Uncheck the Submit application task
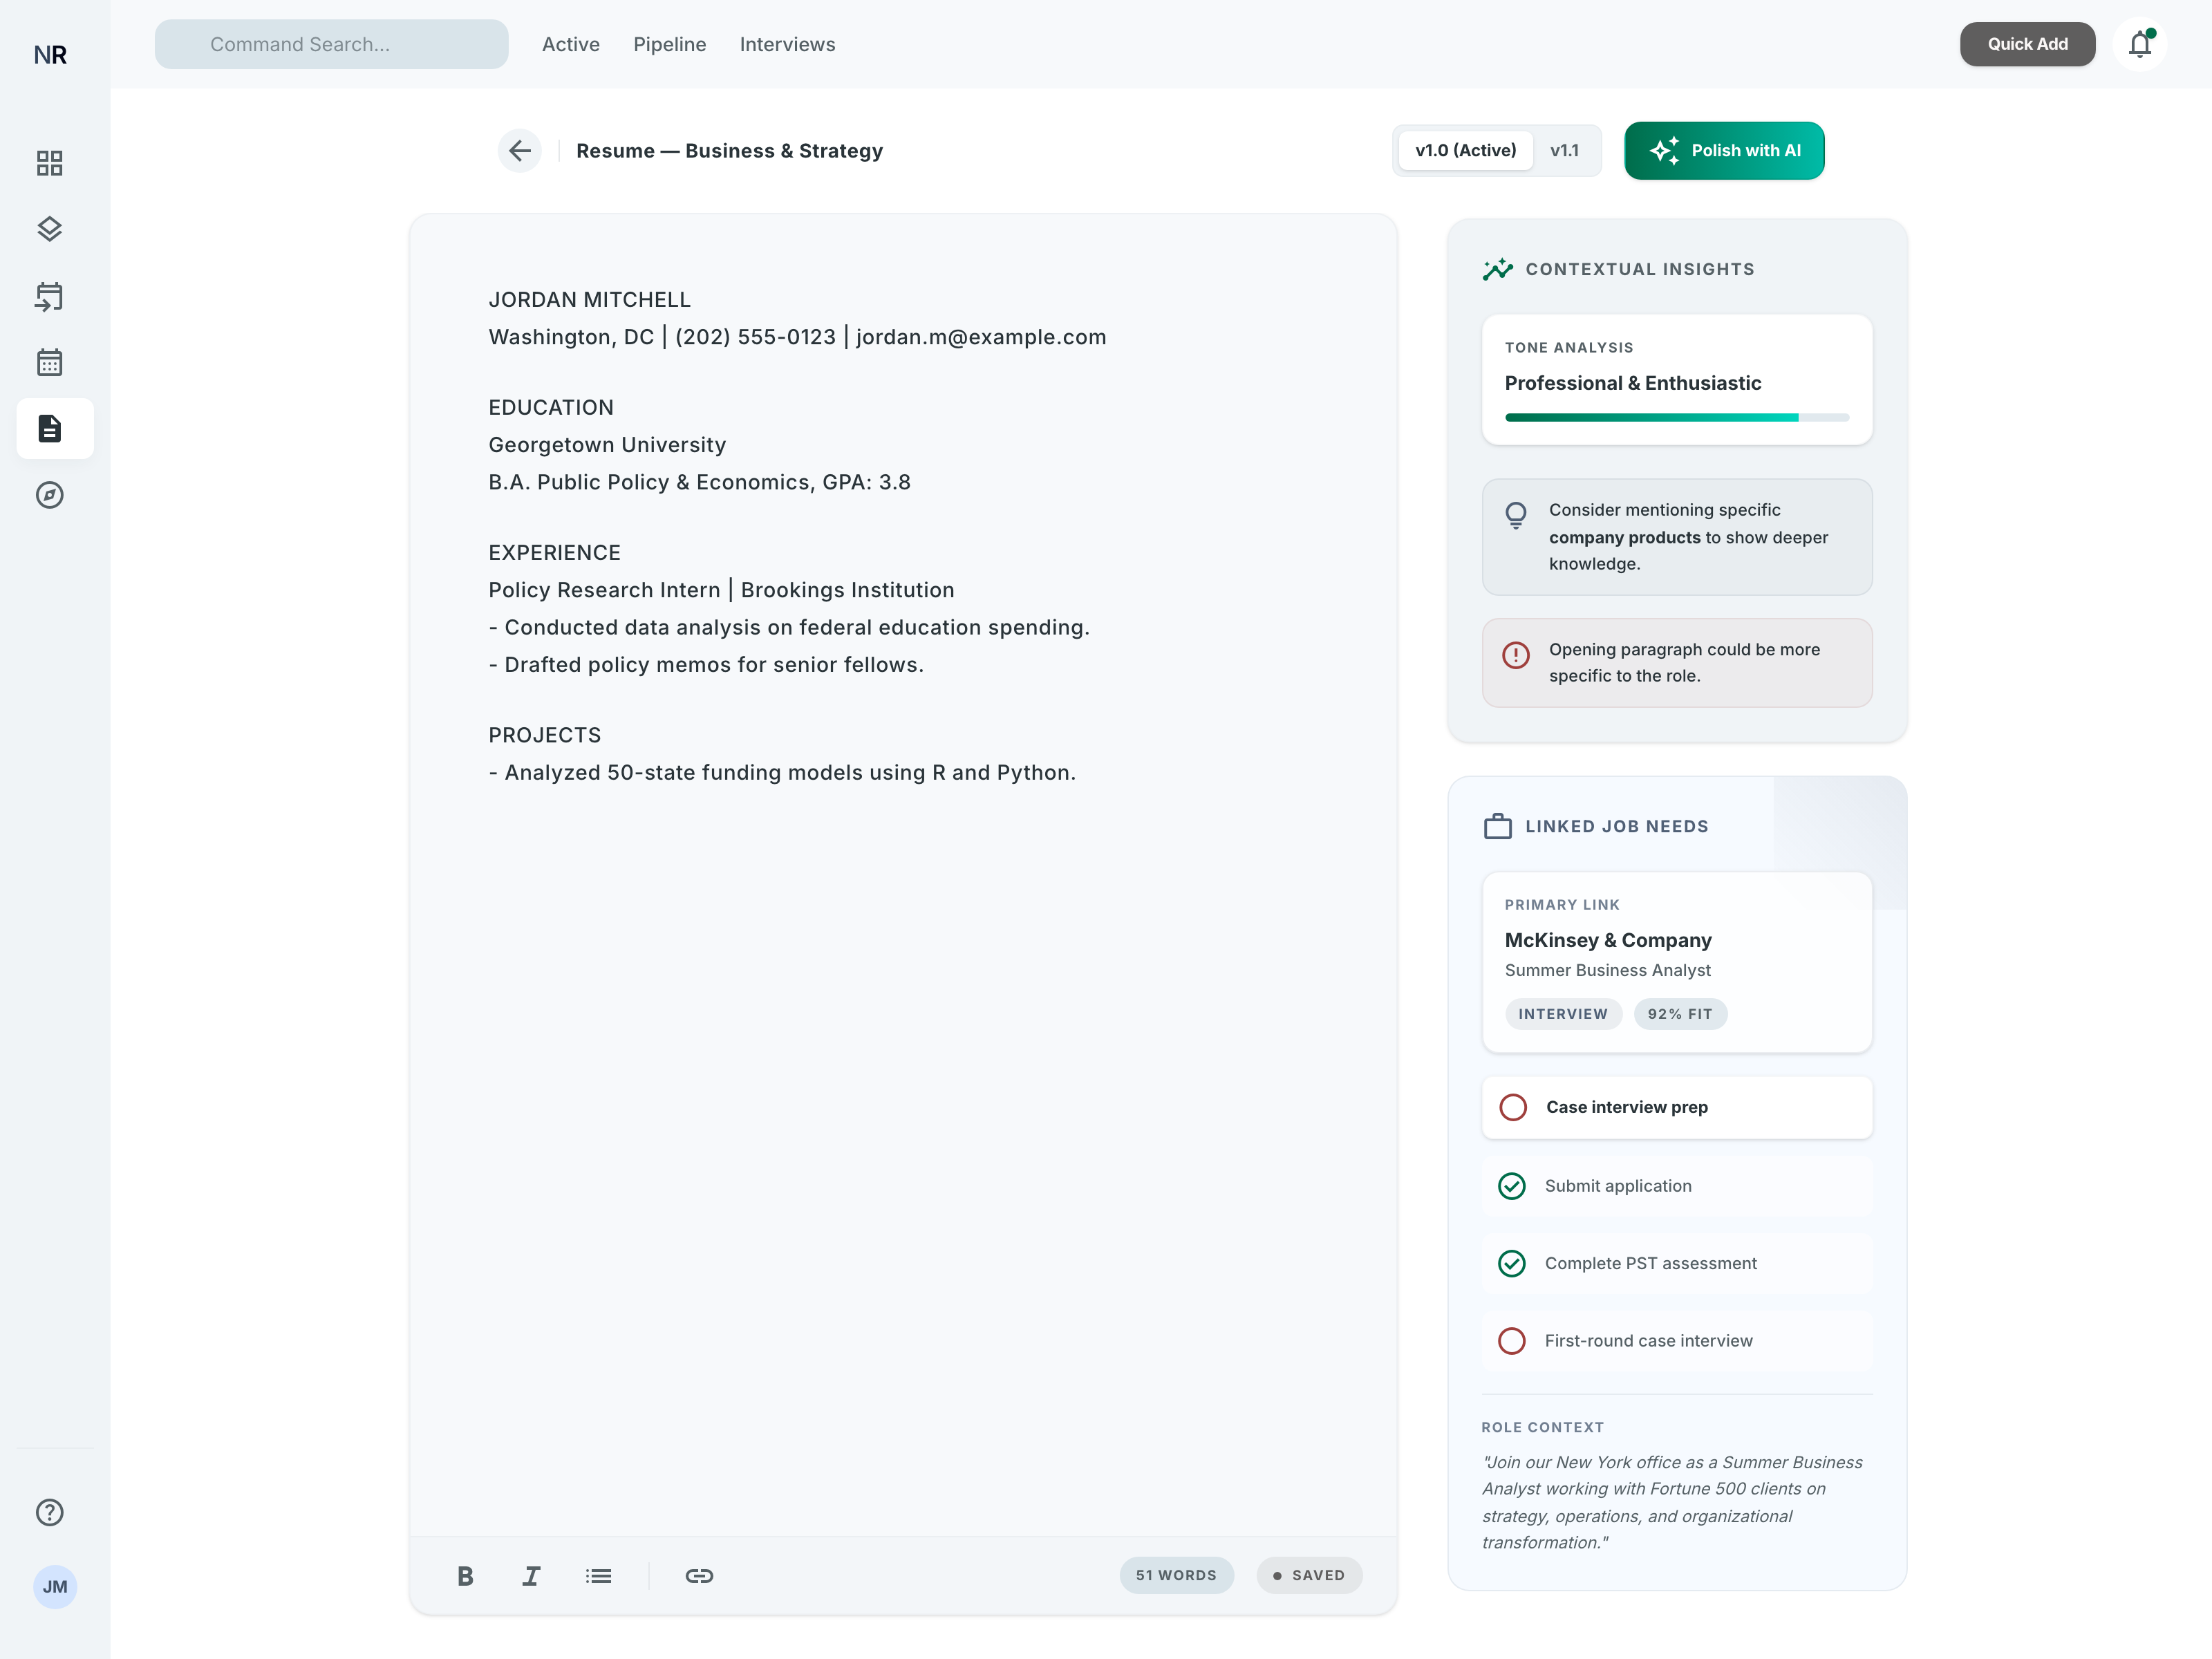 coord(1512,1186)
